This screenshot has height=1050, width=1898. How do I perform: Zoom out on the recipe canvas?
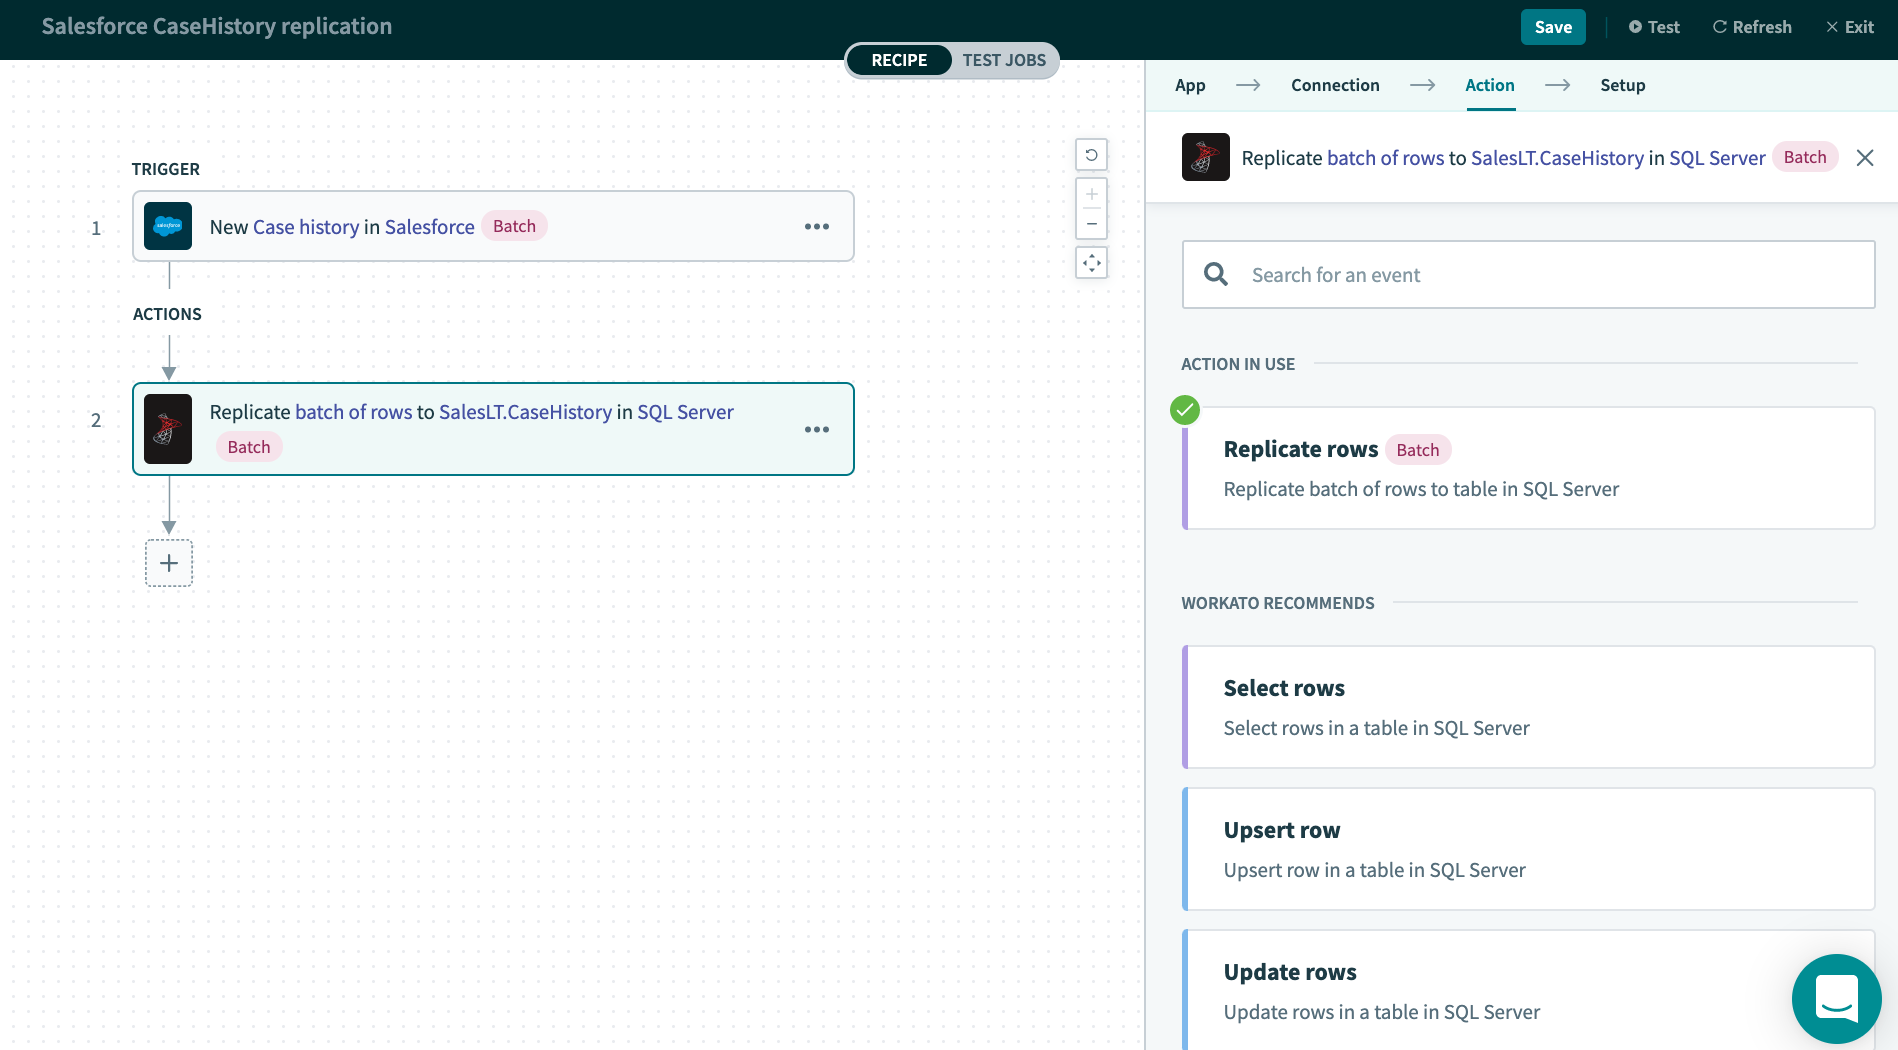coord(1091,224)
